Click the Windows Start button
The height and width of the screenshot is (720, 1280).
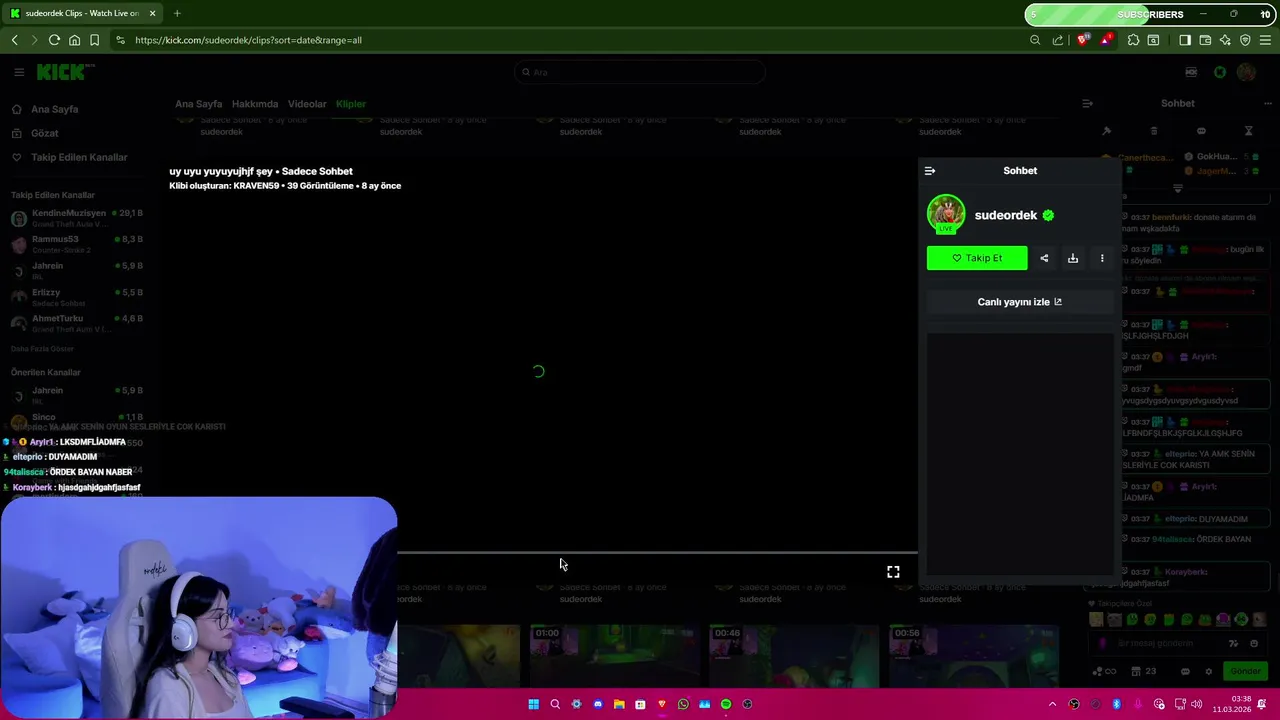pos(533,704)
